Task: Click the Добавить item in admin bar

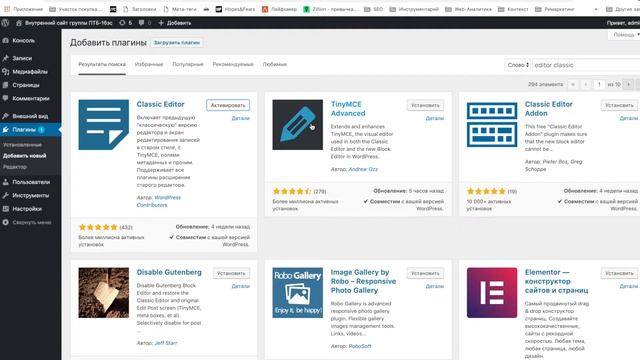Action: click(x=175, y=23)
